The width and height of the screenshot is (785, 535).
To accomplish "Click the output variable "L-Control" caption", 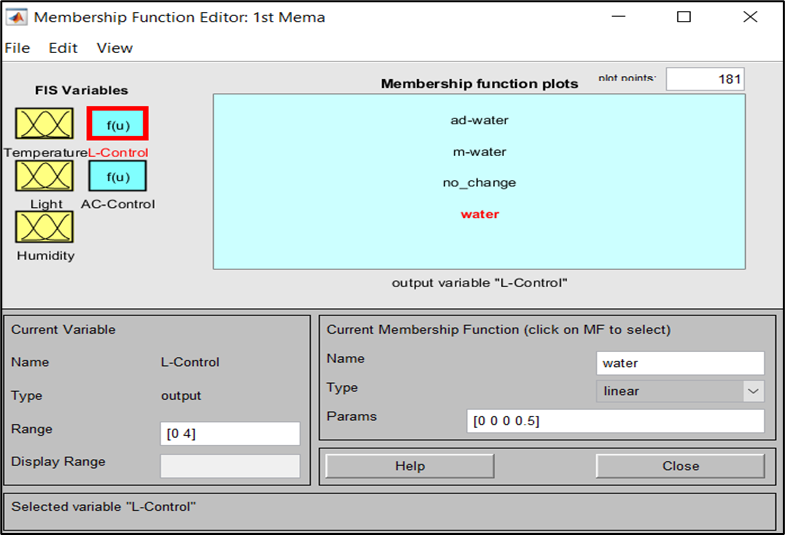I will click(480, 283).
